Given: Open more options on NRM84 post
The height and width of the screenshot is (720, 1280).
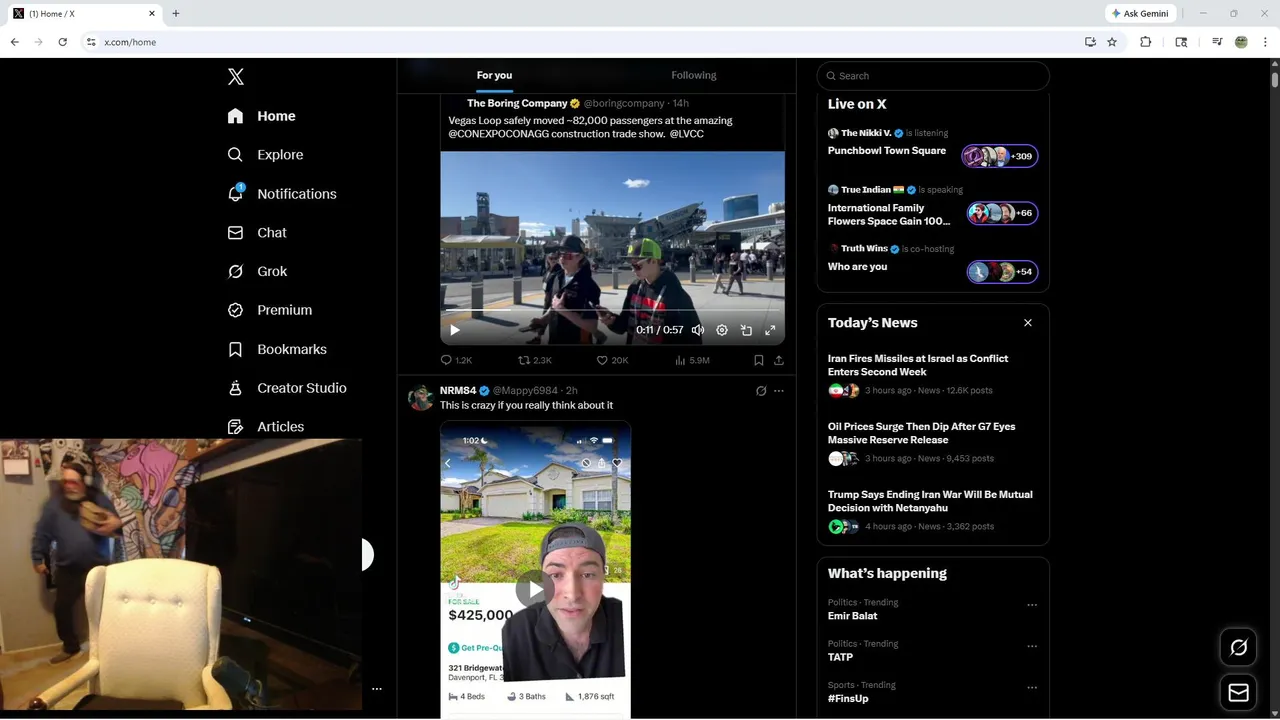Looking at the screenshot, I should tap(779, 391).
